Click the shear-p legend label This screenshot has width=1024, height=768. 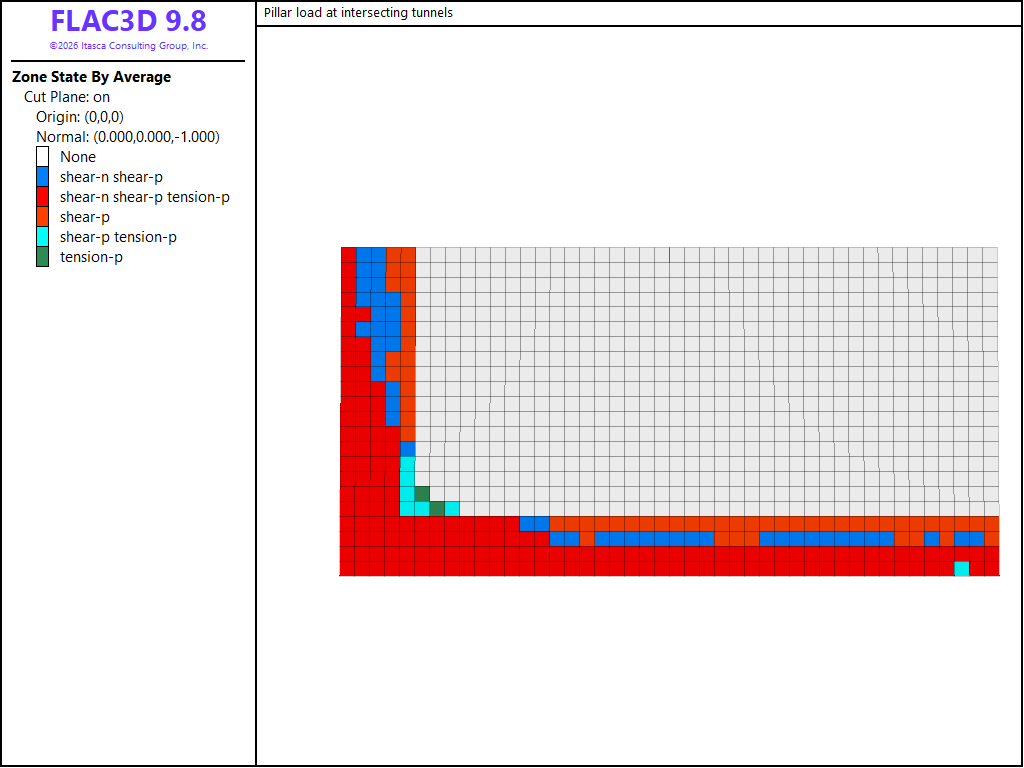click(85, 217)
